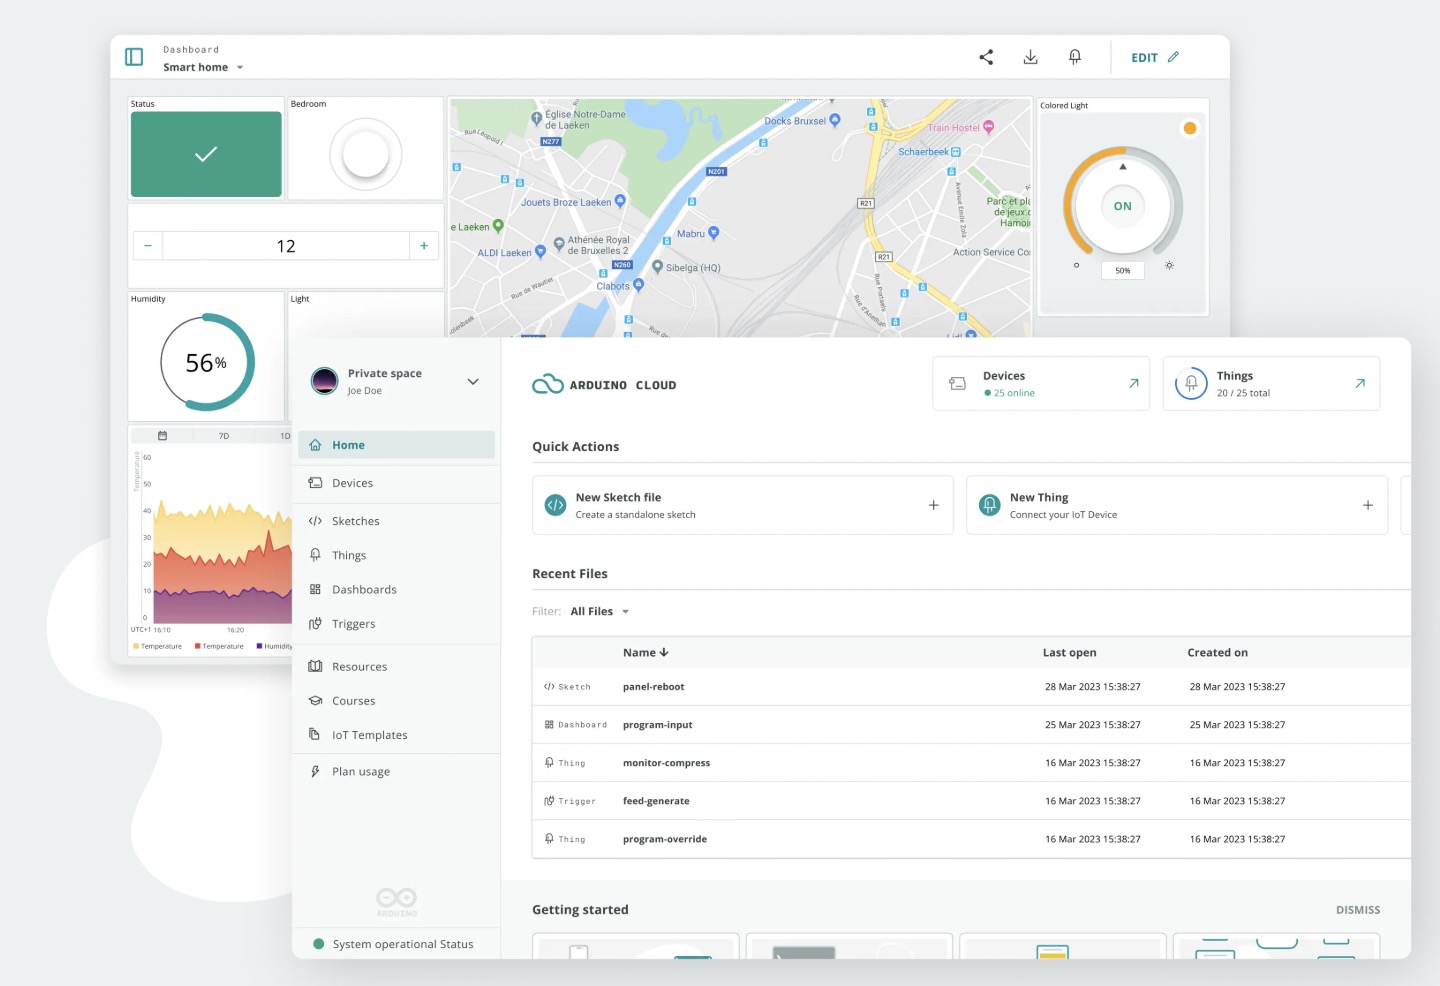Toggle the green Status check widget
This screenshot has height=986, width=1440.
pos(206,154)
